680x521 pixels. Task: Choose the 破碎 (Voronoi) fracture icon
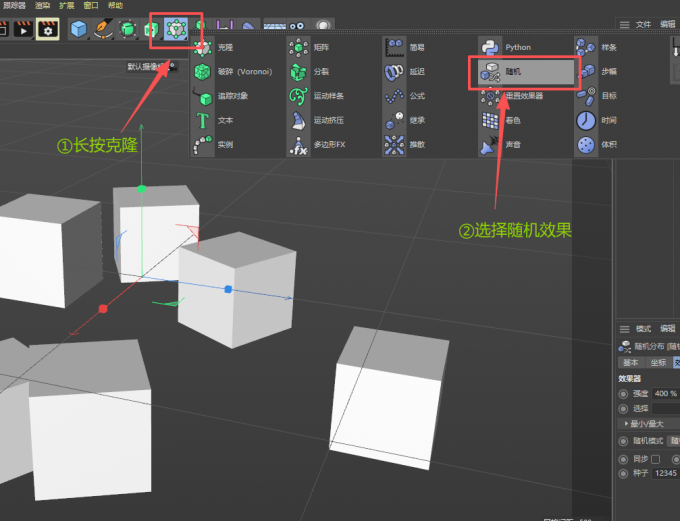coord(203,72)
